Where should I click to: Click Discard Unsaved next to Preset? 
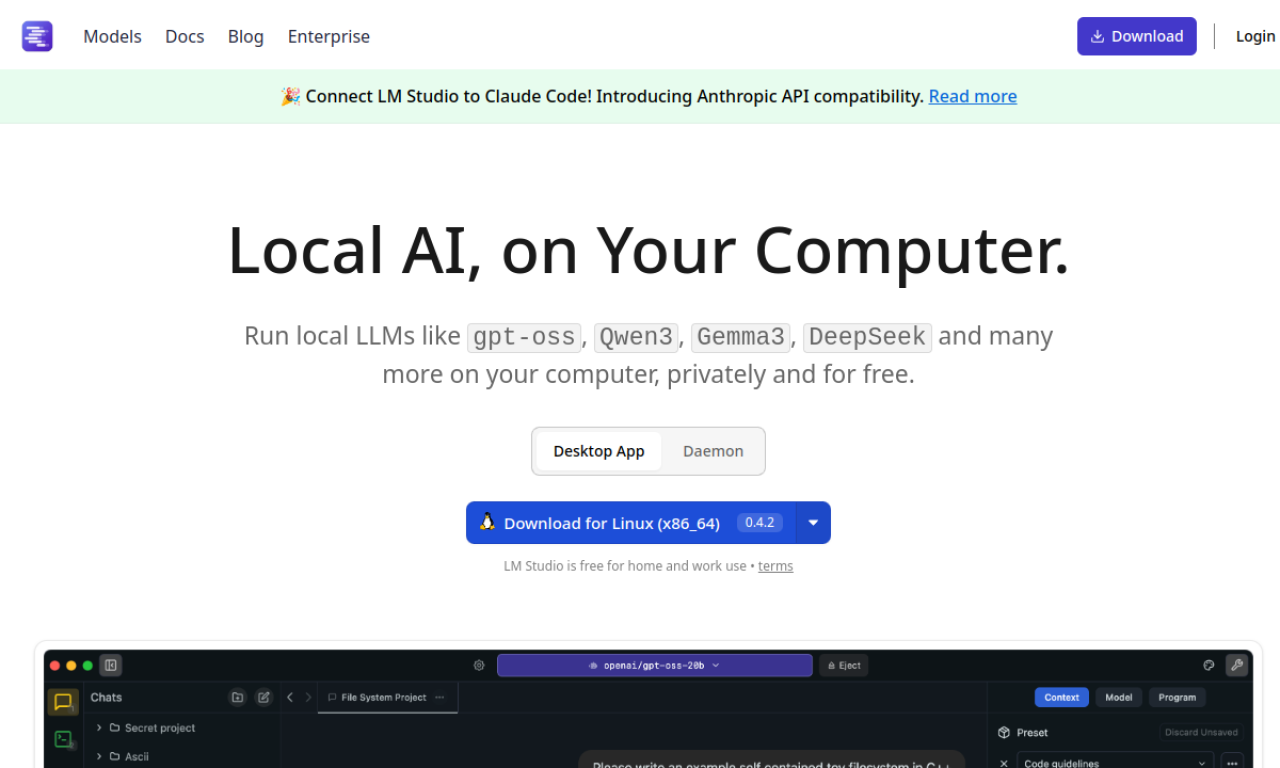coord(1201,732)
